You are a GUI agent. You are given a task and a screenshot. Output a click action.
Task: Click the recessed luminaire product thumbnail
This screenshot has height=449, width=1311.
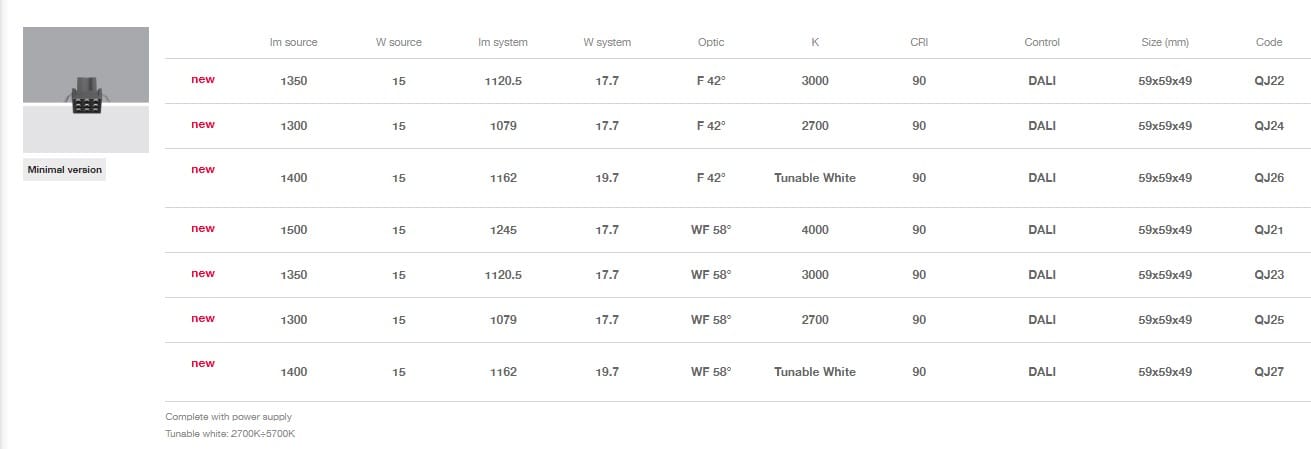click(86, 90)
